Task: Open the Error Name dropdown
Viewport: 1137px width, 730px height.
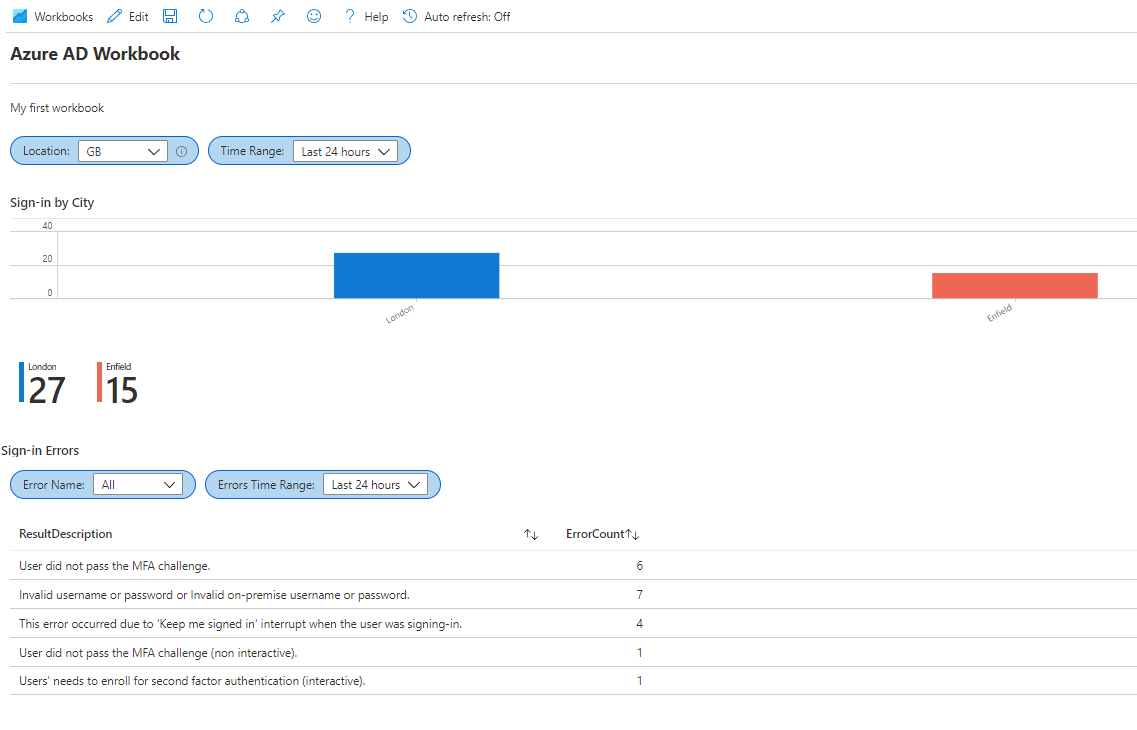Action: (138, 484)
